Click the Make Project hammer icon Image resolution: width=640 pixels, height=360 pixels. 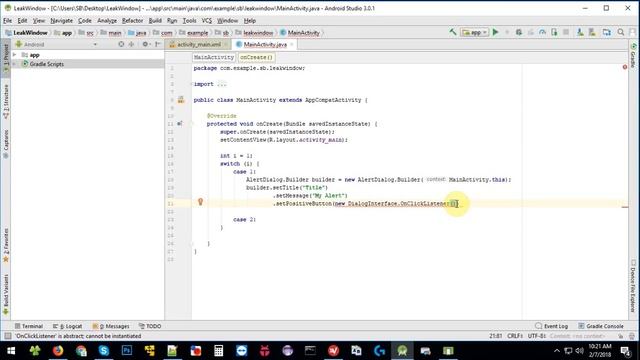click(x=453, y=32)
